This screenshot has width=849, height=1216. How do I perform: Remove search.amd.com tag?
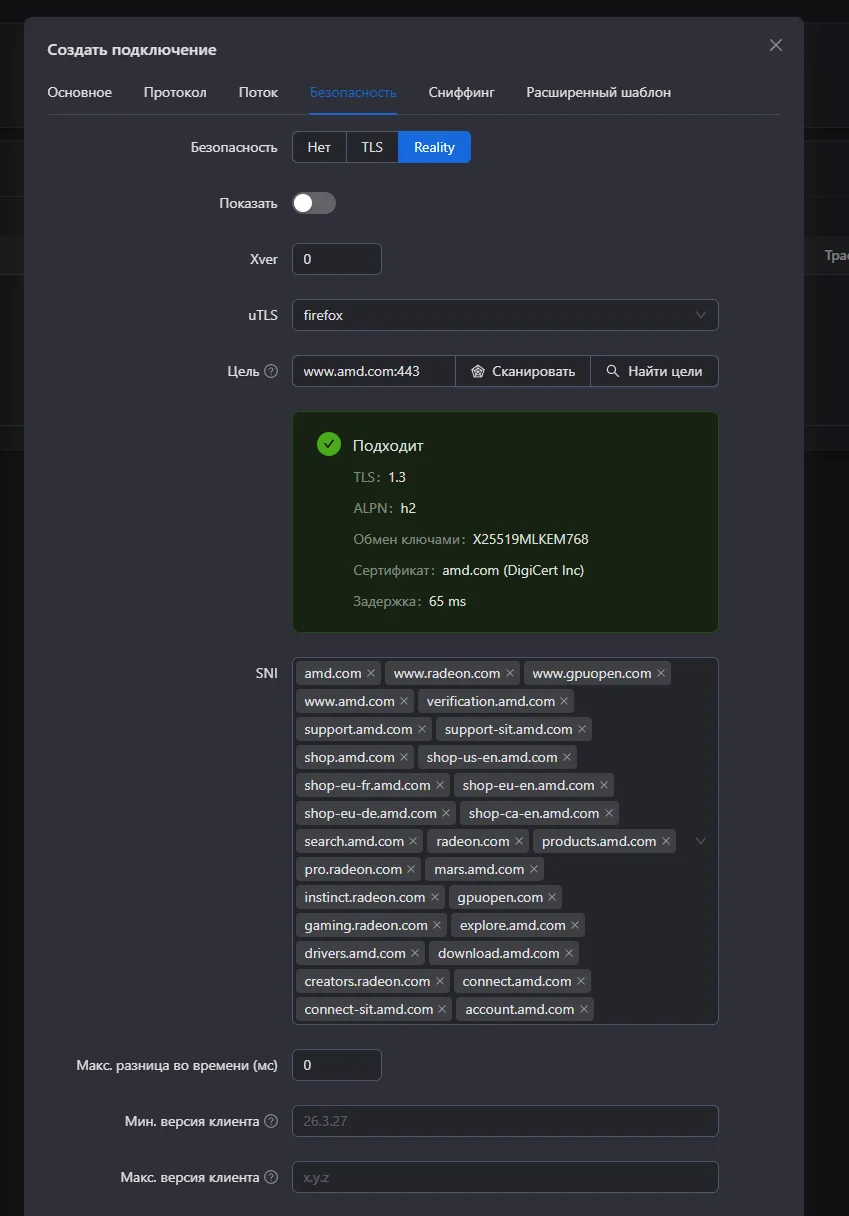[x=413, y=842]
